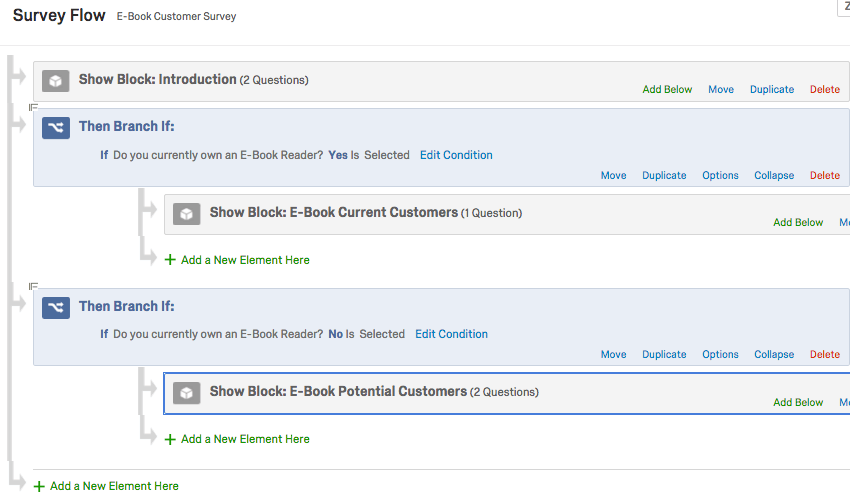Click the first branch icon for Yes condition
850x497 pixels.
[x=56, y=128]
